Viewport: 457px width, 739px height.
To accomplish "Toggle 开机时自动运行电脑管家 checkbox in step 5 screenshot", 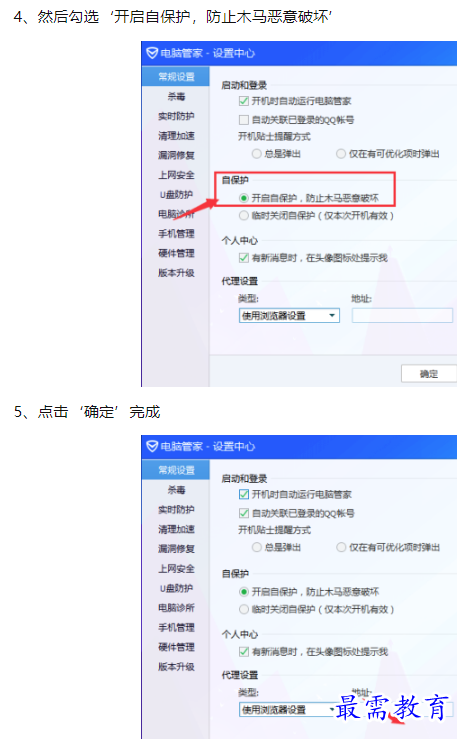I will pos(244,494).
